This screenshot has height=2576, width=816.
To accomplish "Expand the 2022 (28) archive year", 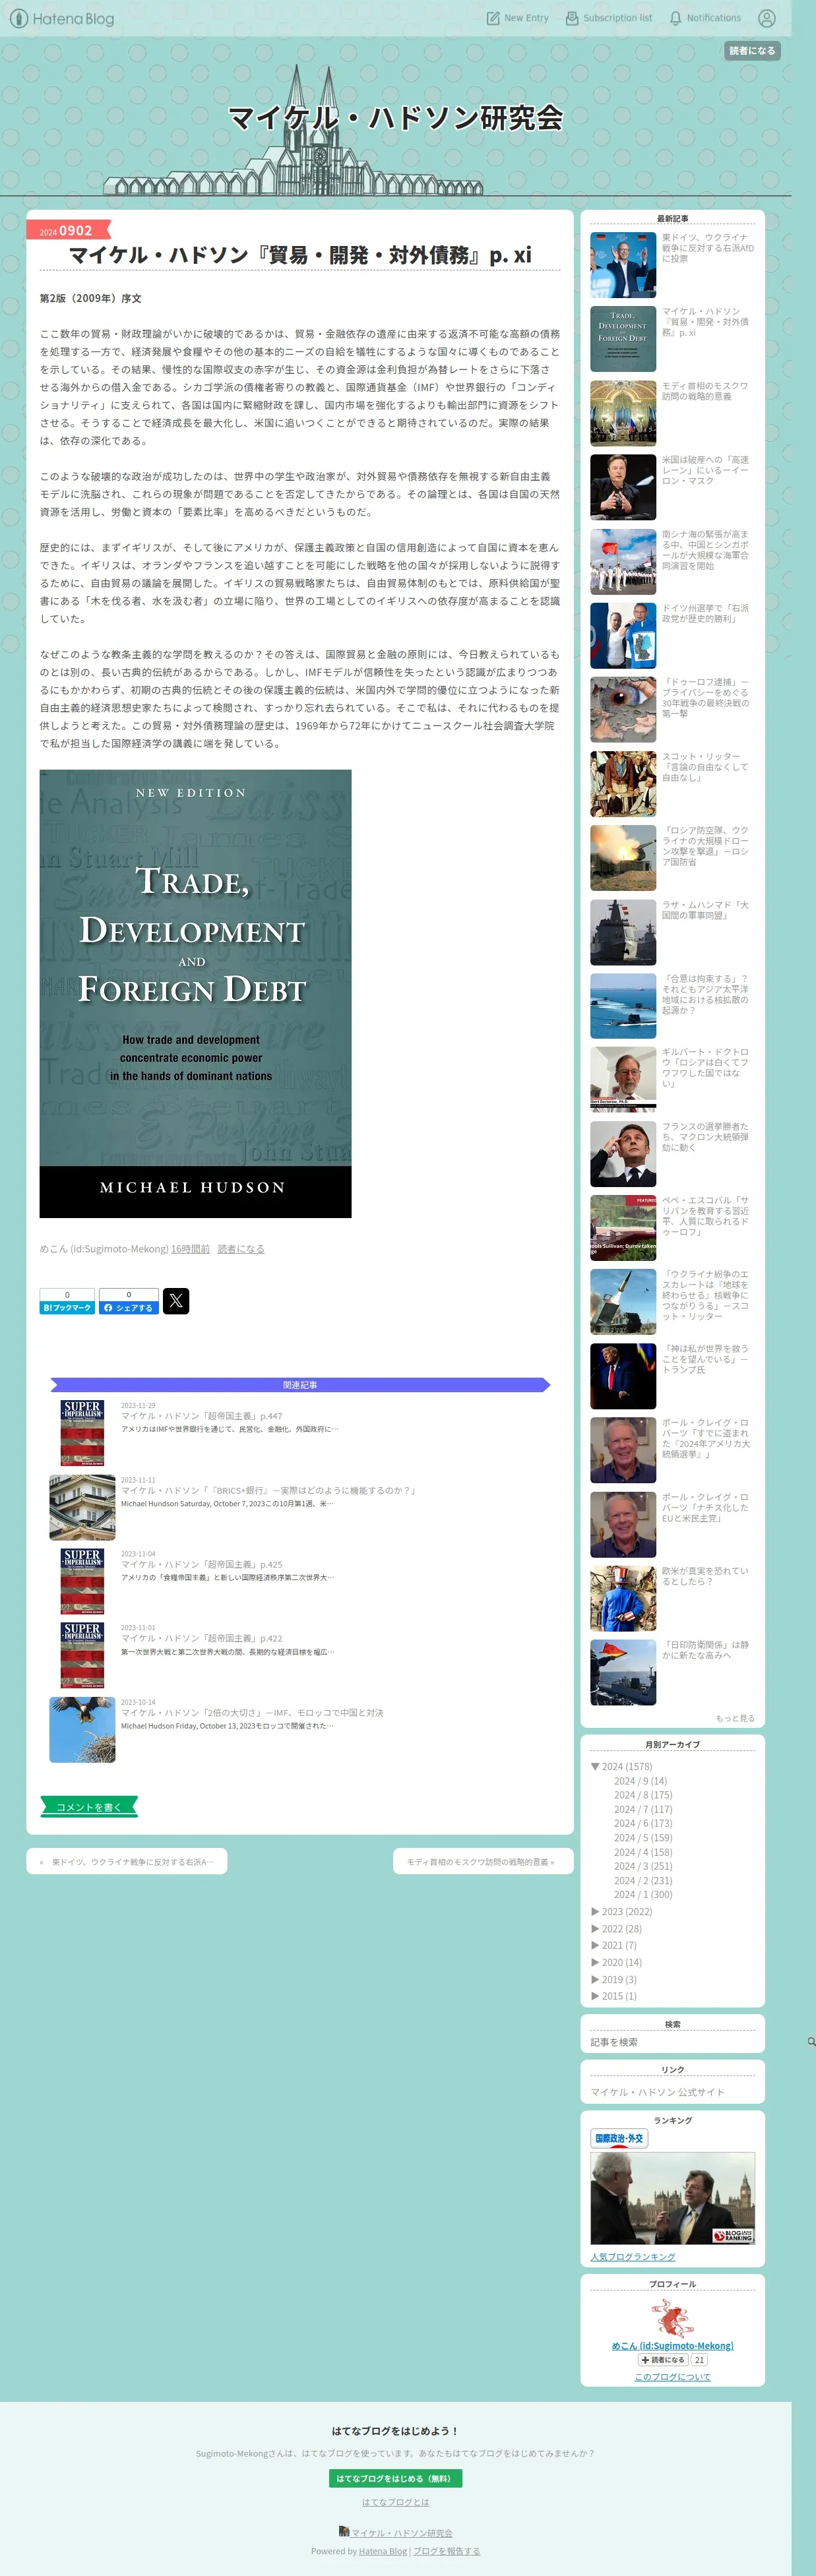I will (x=595, y=1929).
